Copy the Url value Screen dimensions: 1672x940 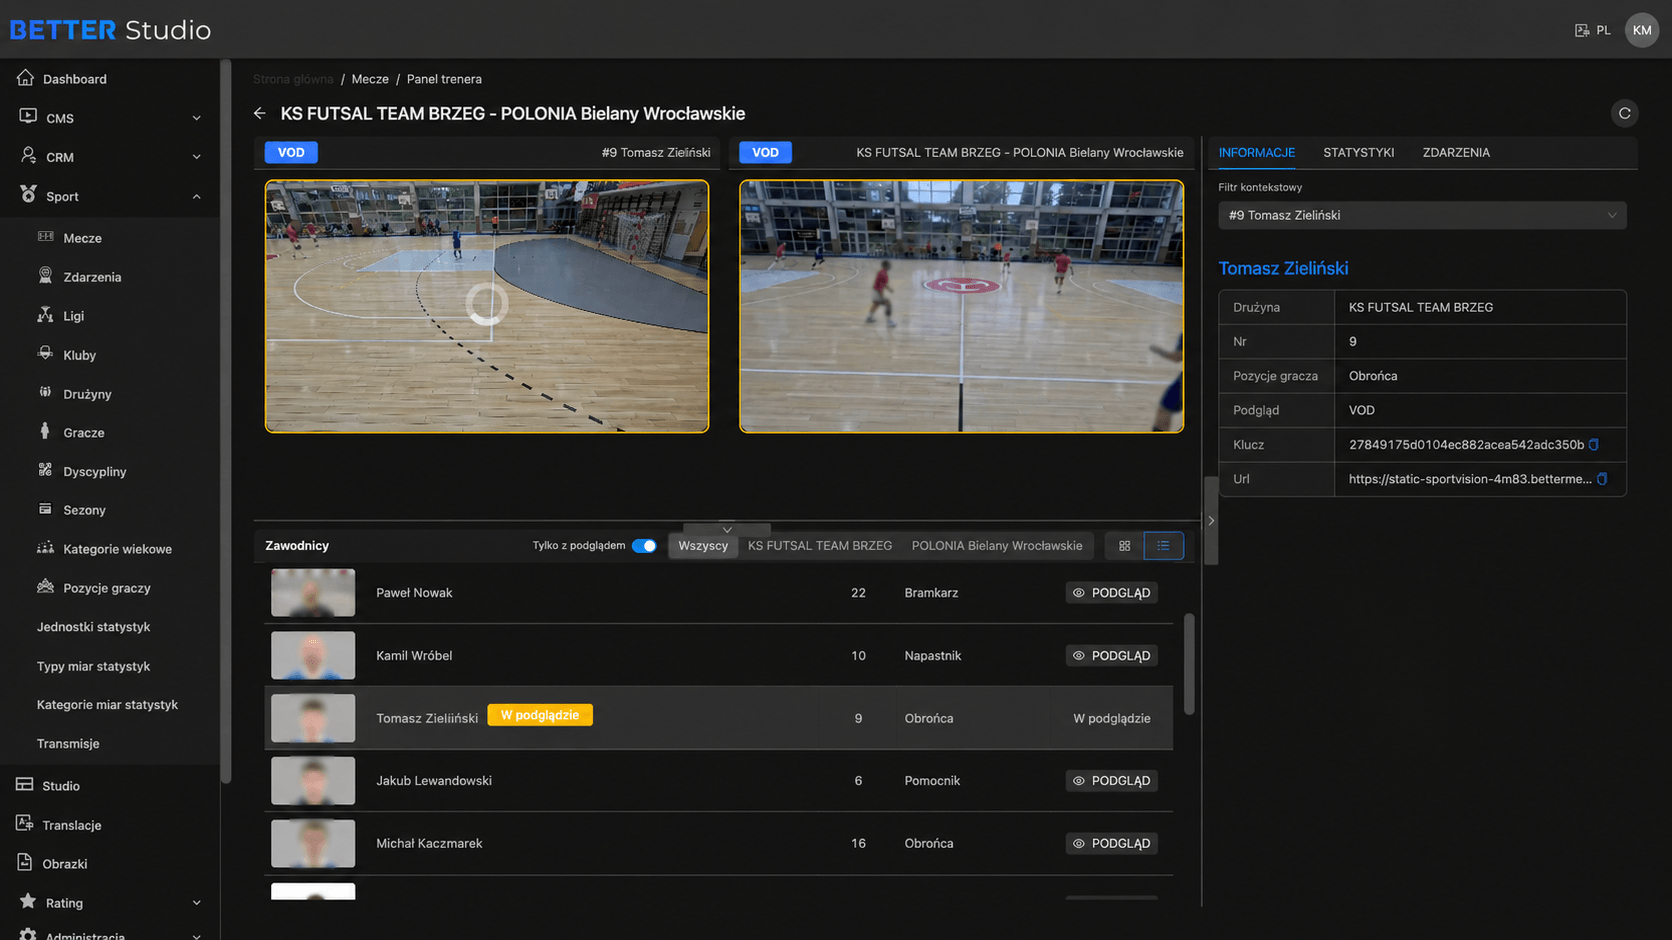(1602, 479)
